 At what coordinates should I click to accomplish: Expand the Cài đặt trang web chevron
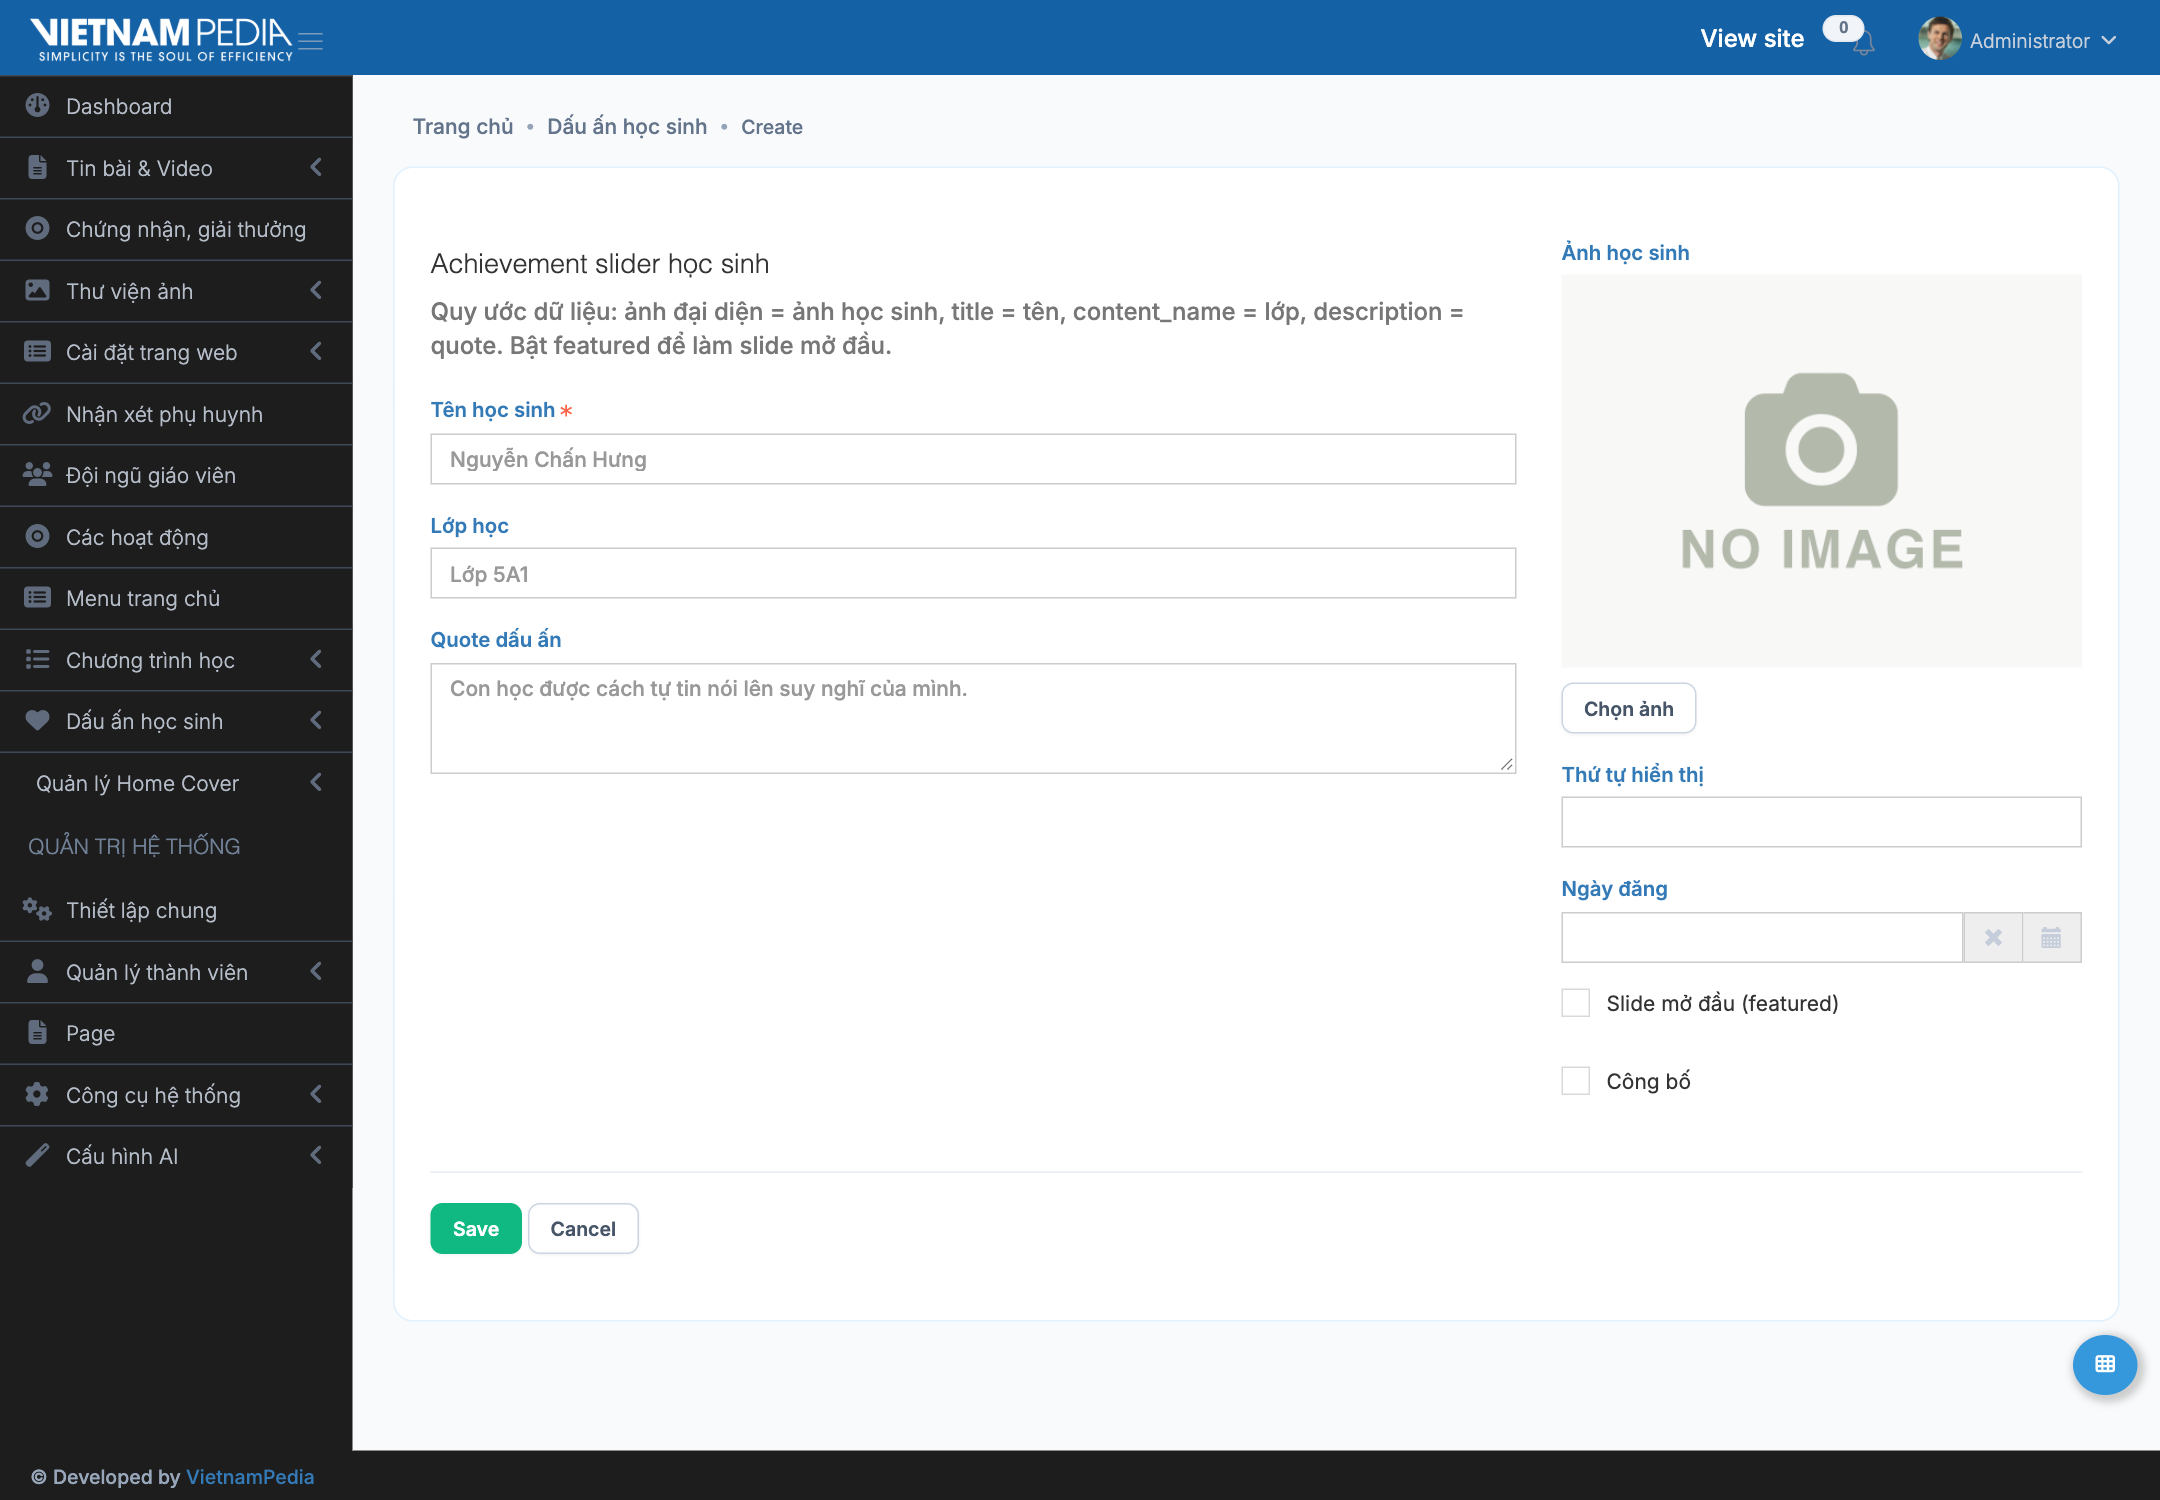pos(316,351)
